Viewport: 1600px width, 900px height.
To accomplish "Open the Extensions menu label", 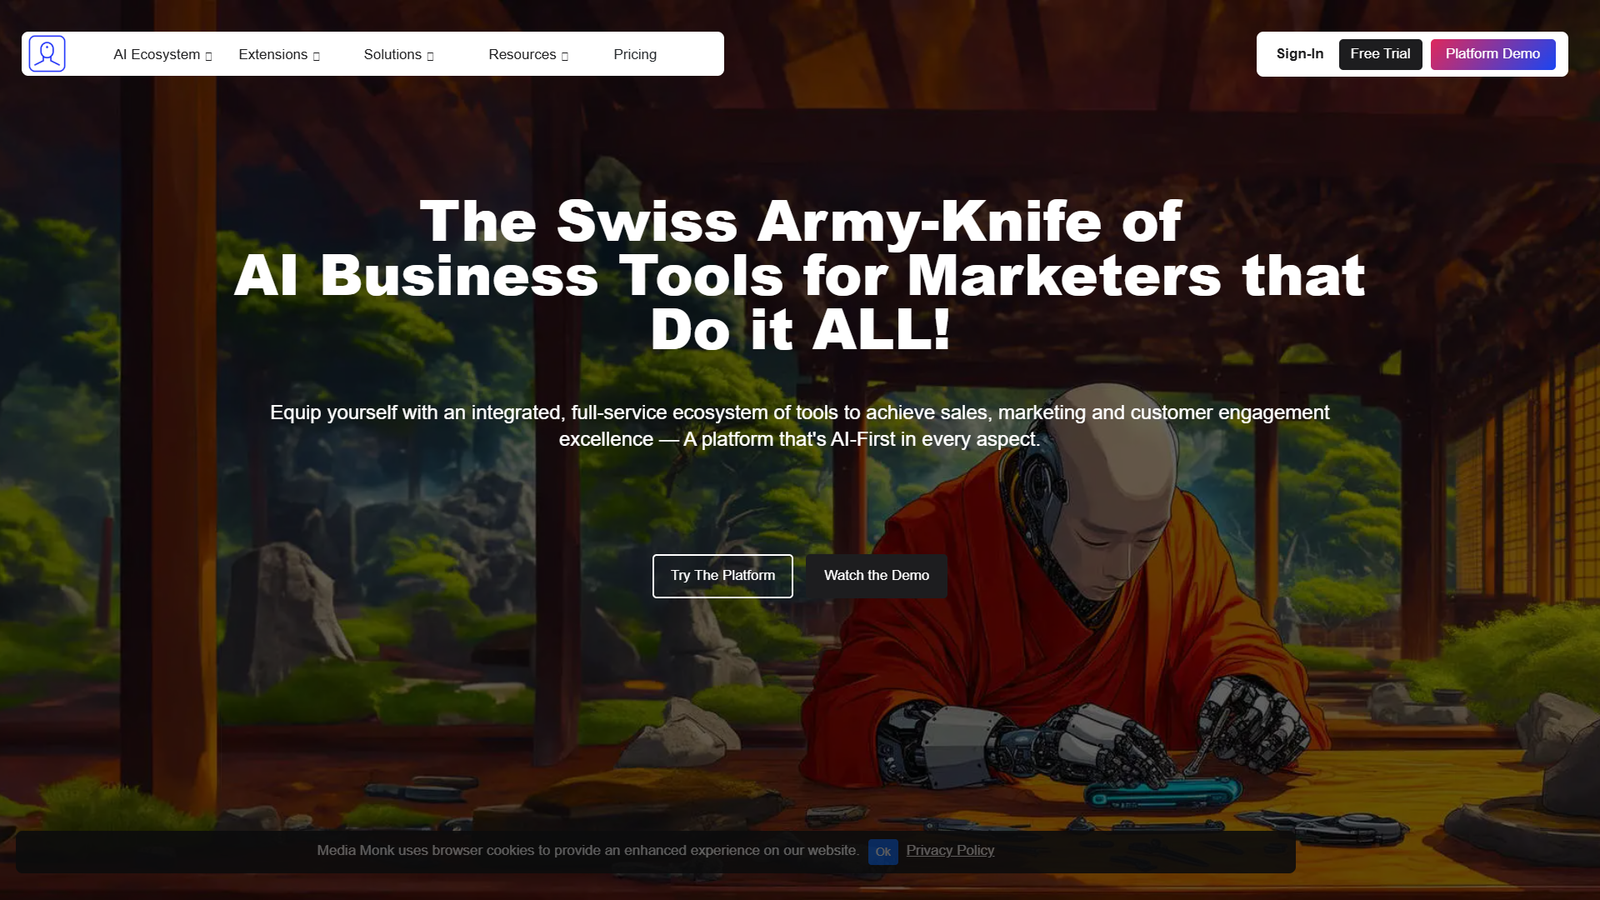I will tap(273, 55).
